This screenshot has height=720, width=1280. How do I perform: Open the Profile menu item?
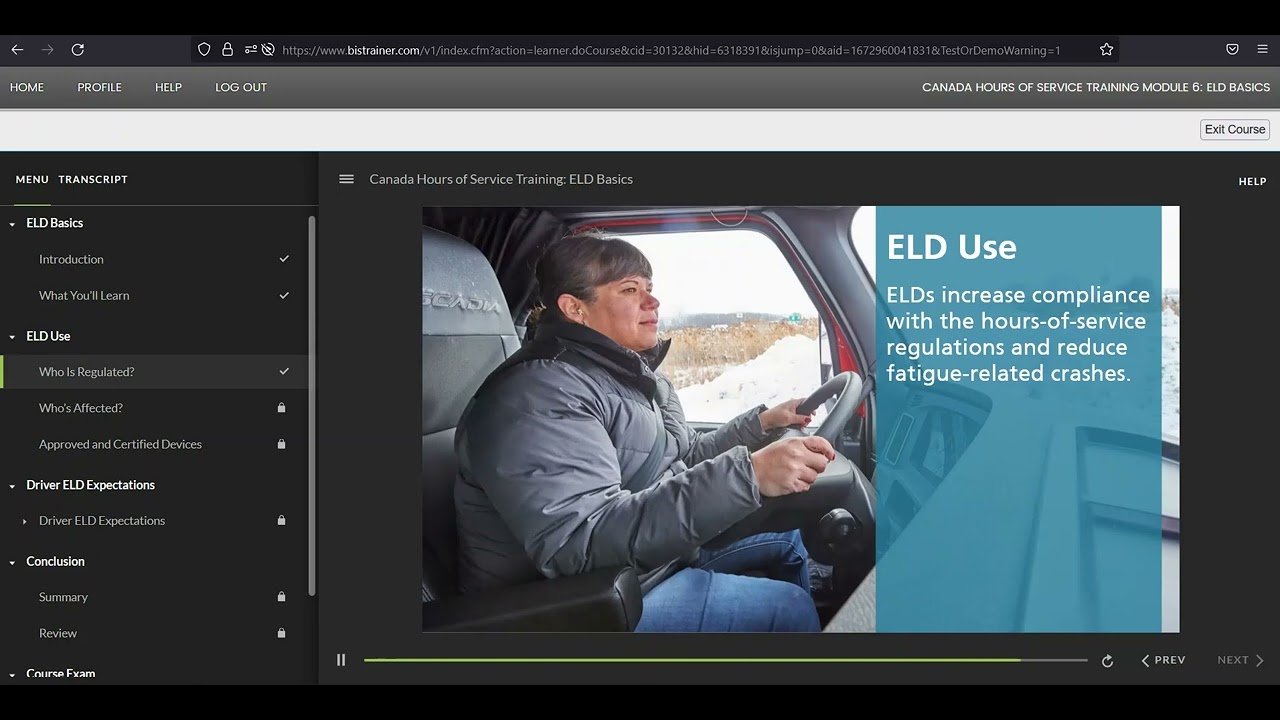pos(99,87)
